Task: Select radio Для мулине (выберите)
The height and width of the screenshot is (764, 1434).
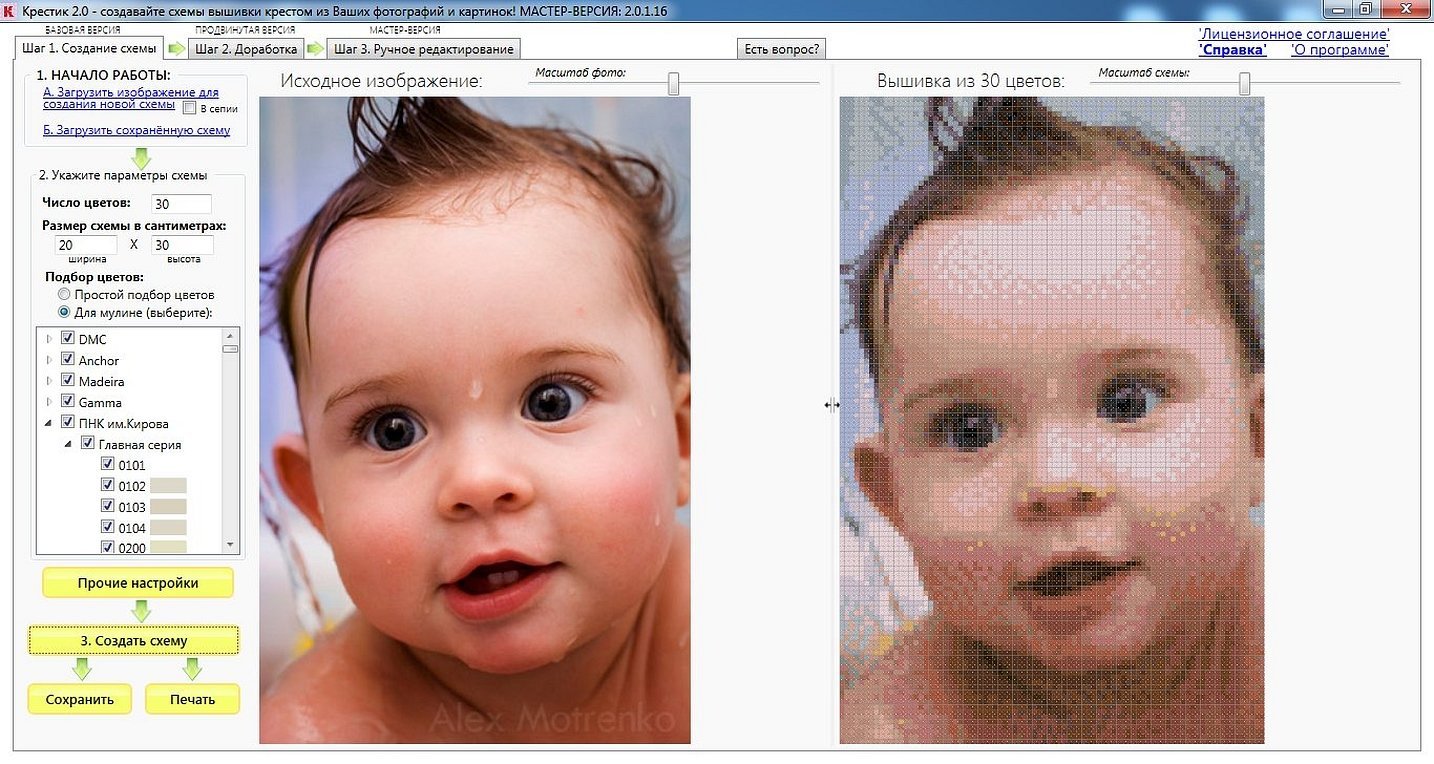Action: click(65, 312)
